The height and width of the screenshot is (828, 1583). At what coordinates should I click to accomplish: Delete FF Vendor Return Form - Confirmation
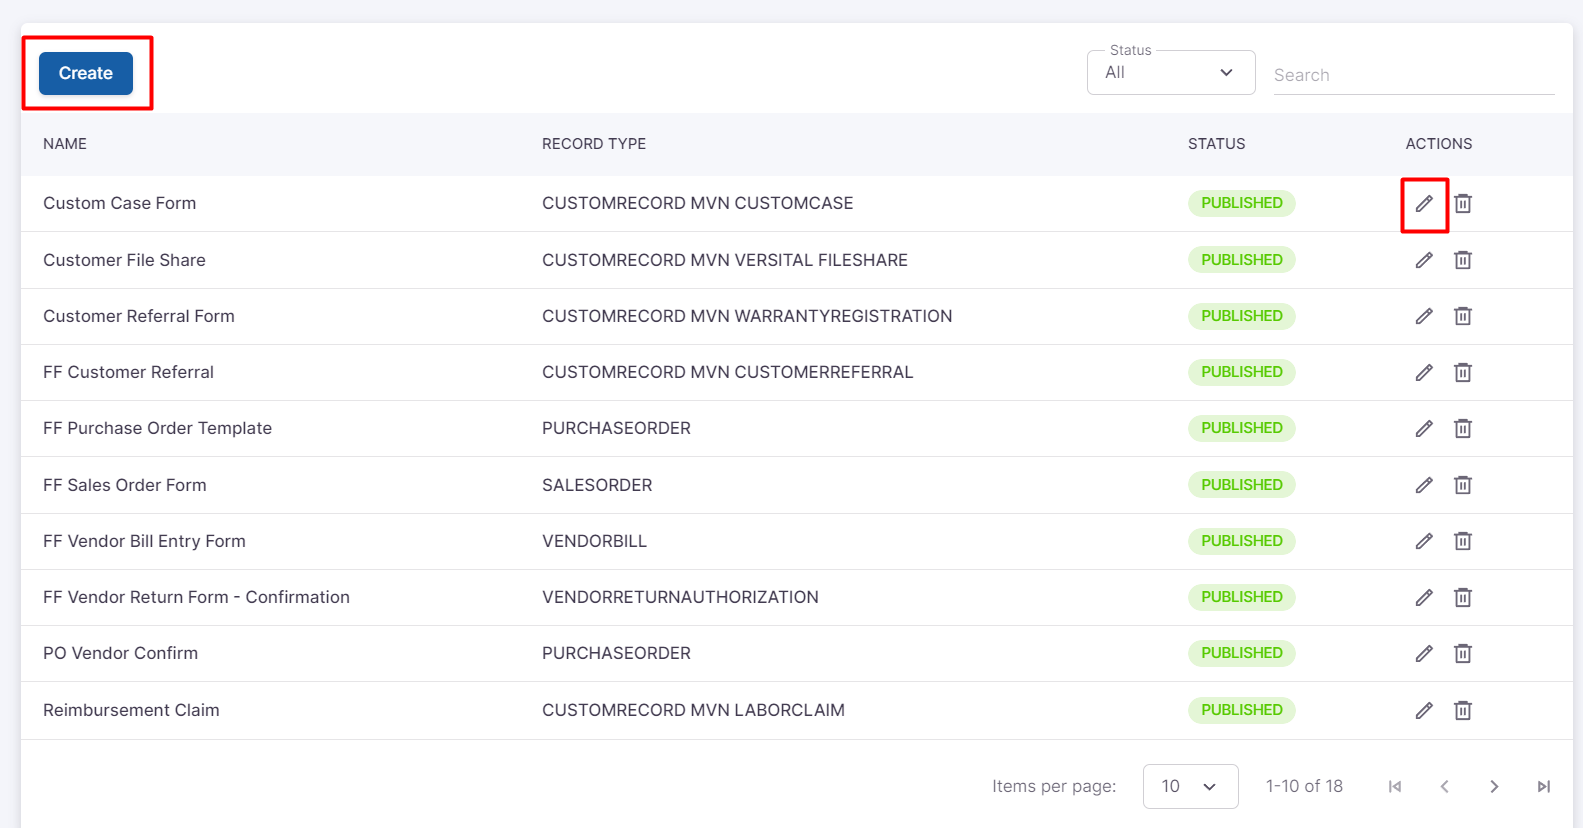[1462, 598]
